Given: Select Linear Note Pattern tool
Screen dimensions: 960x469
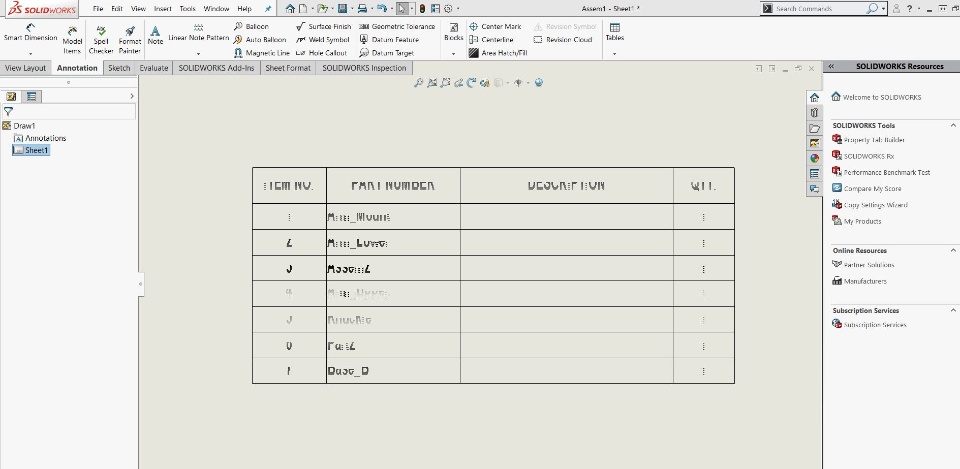Looking at the screenshot, I should pos(198,32).
